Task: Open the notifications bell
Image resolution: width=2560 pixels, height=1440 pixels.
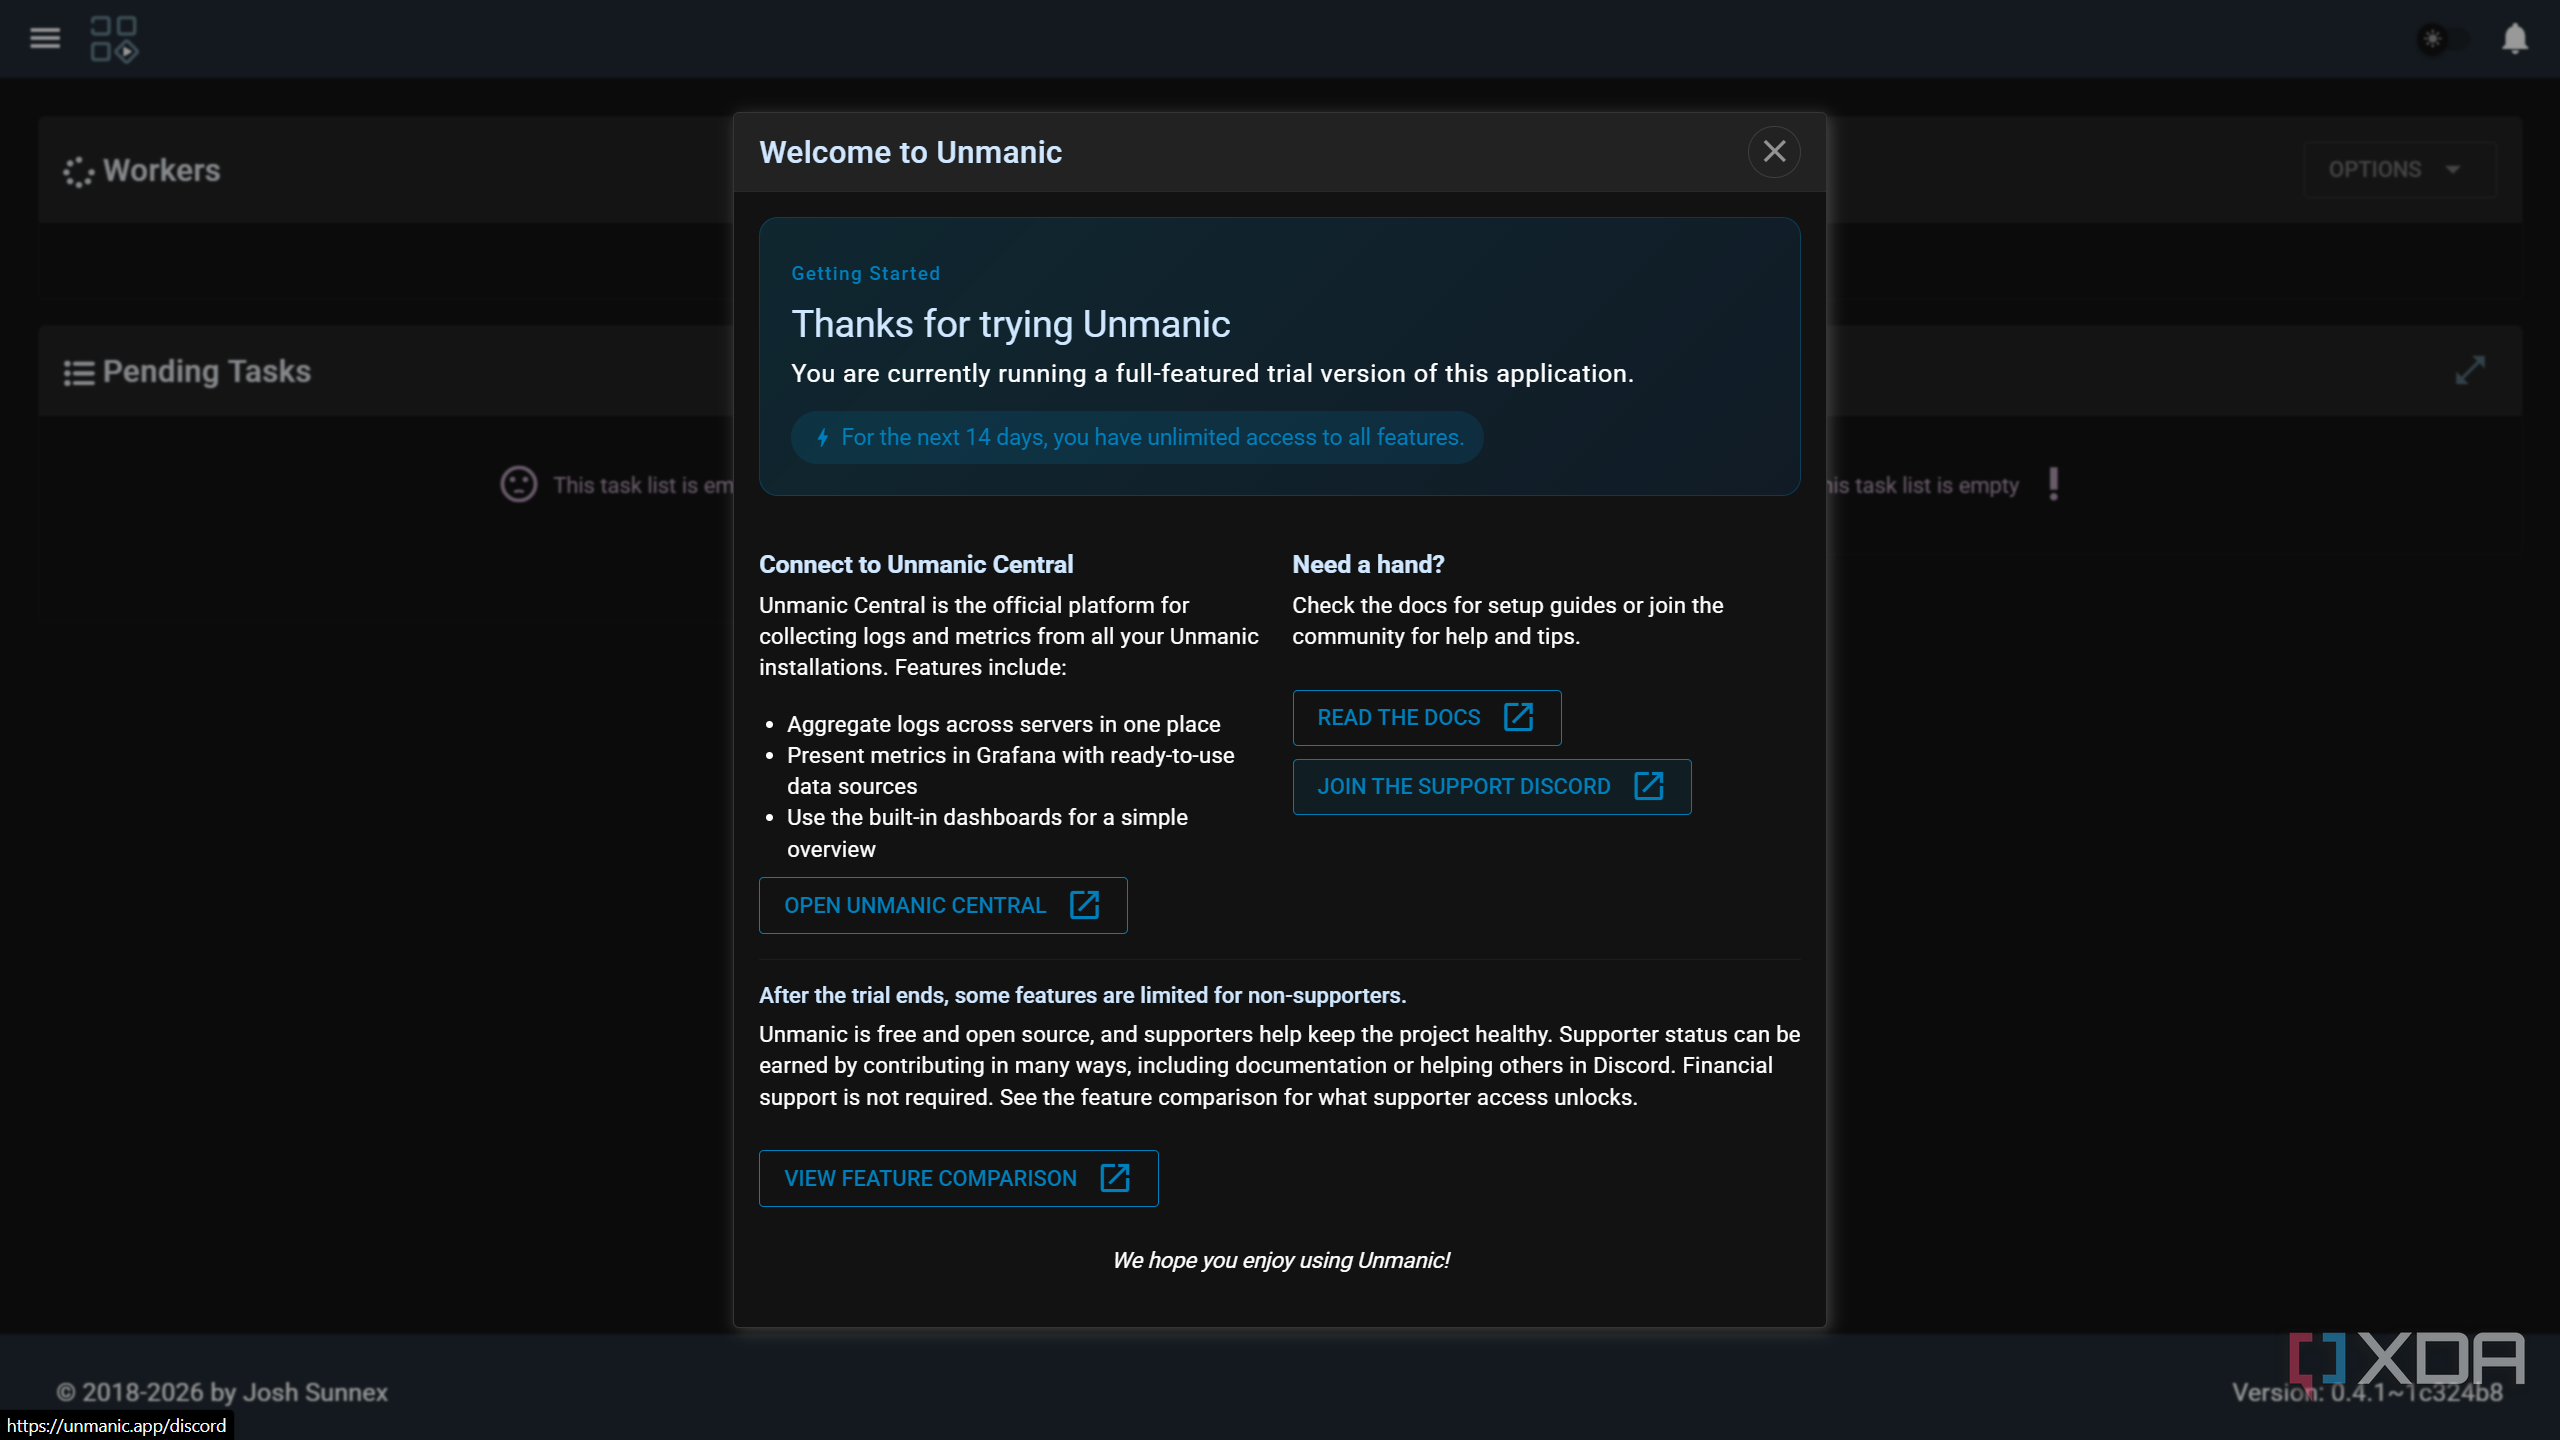Action: point(2515,39)
